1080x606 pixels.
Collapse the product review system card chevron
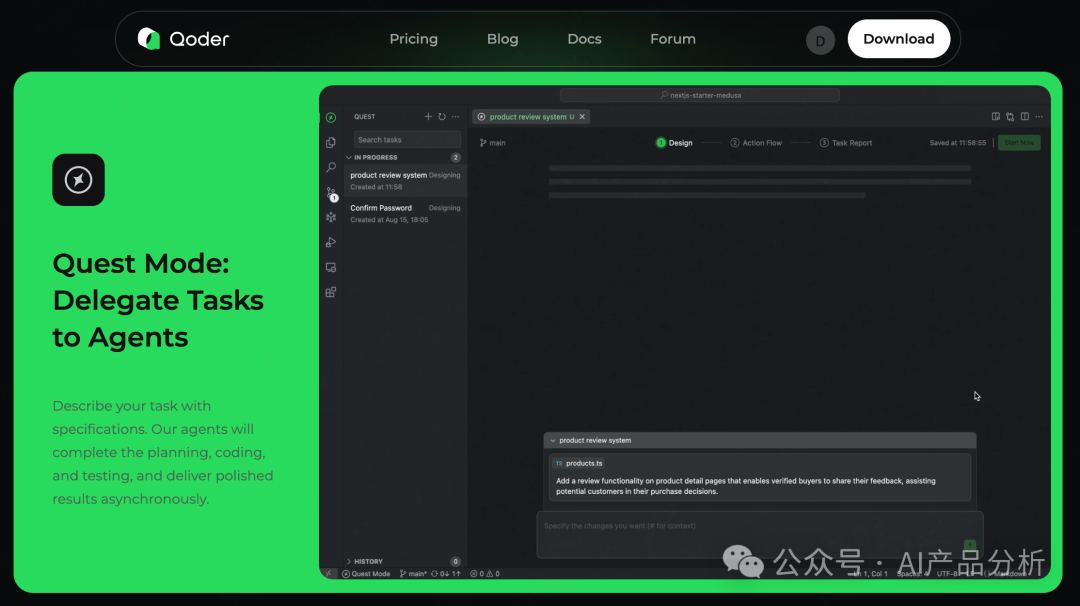(552, 441)
